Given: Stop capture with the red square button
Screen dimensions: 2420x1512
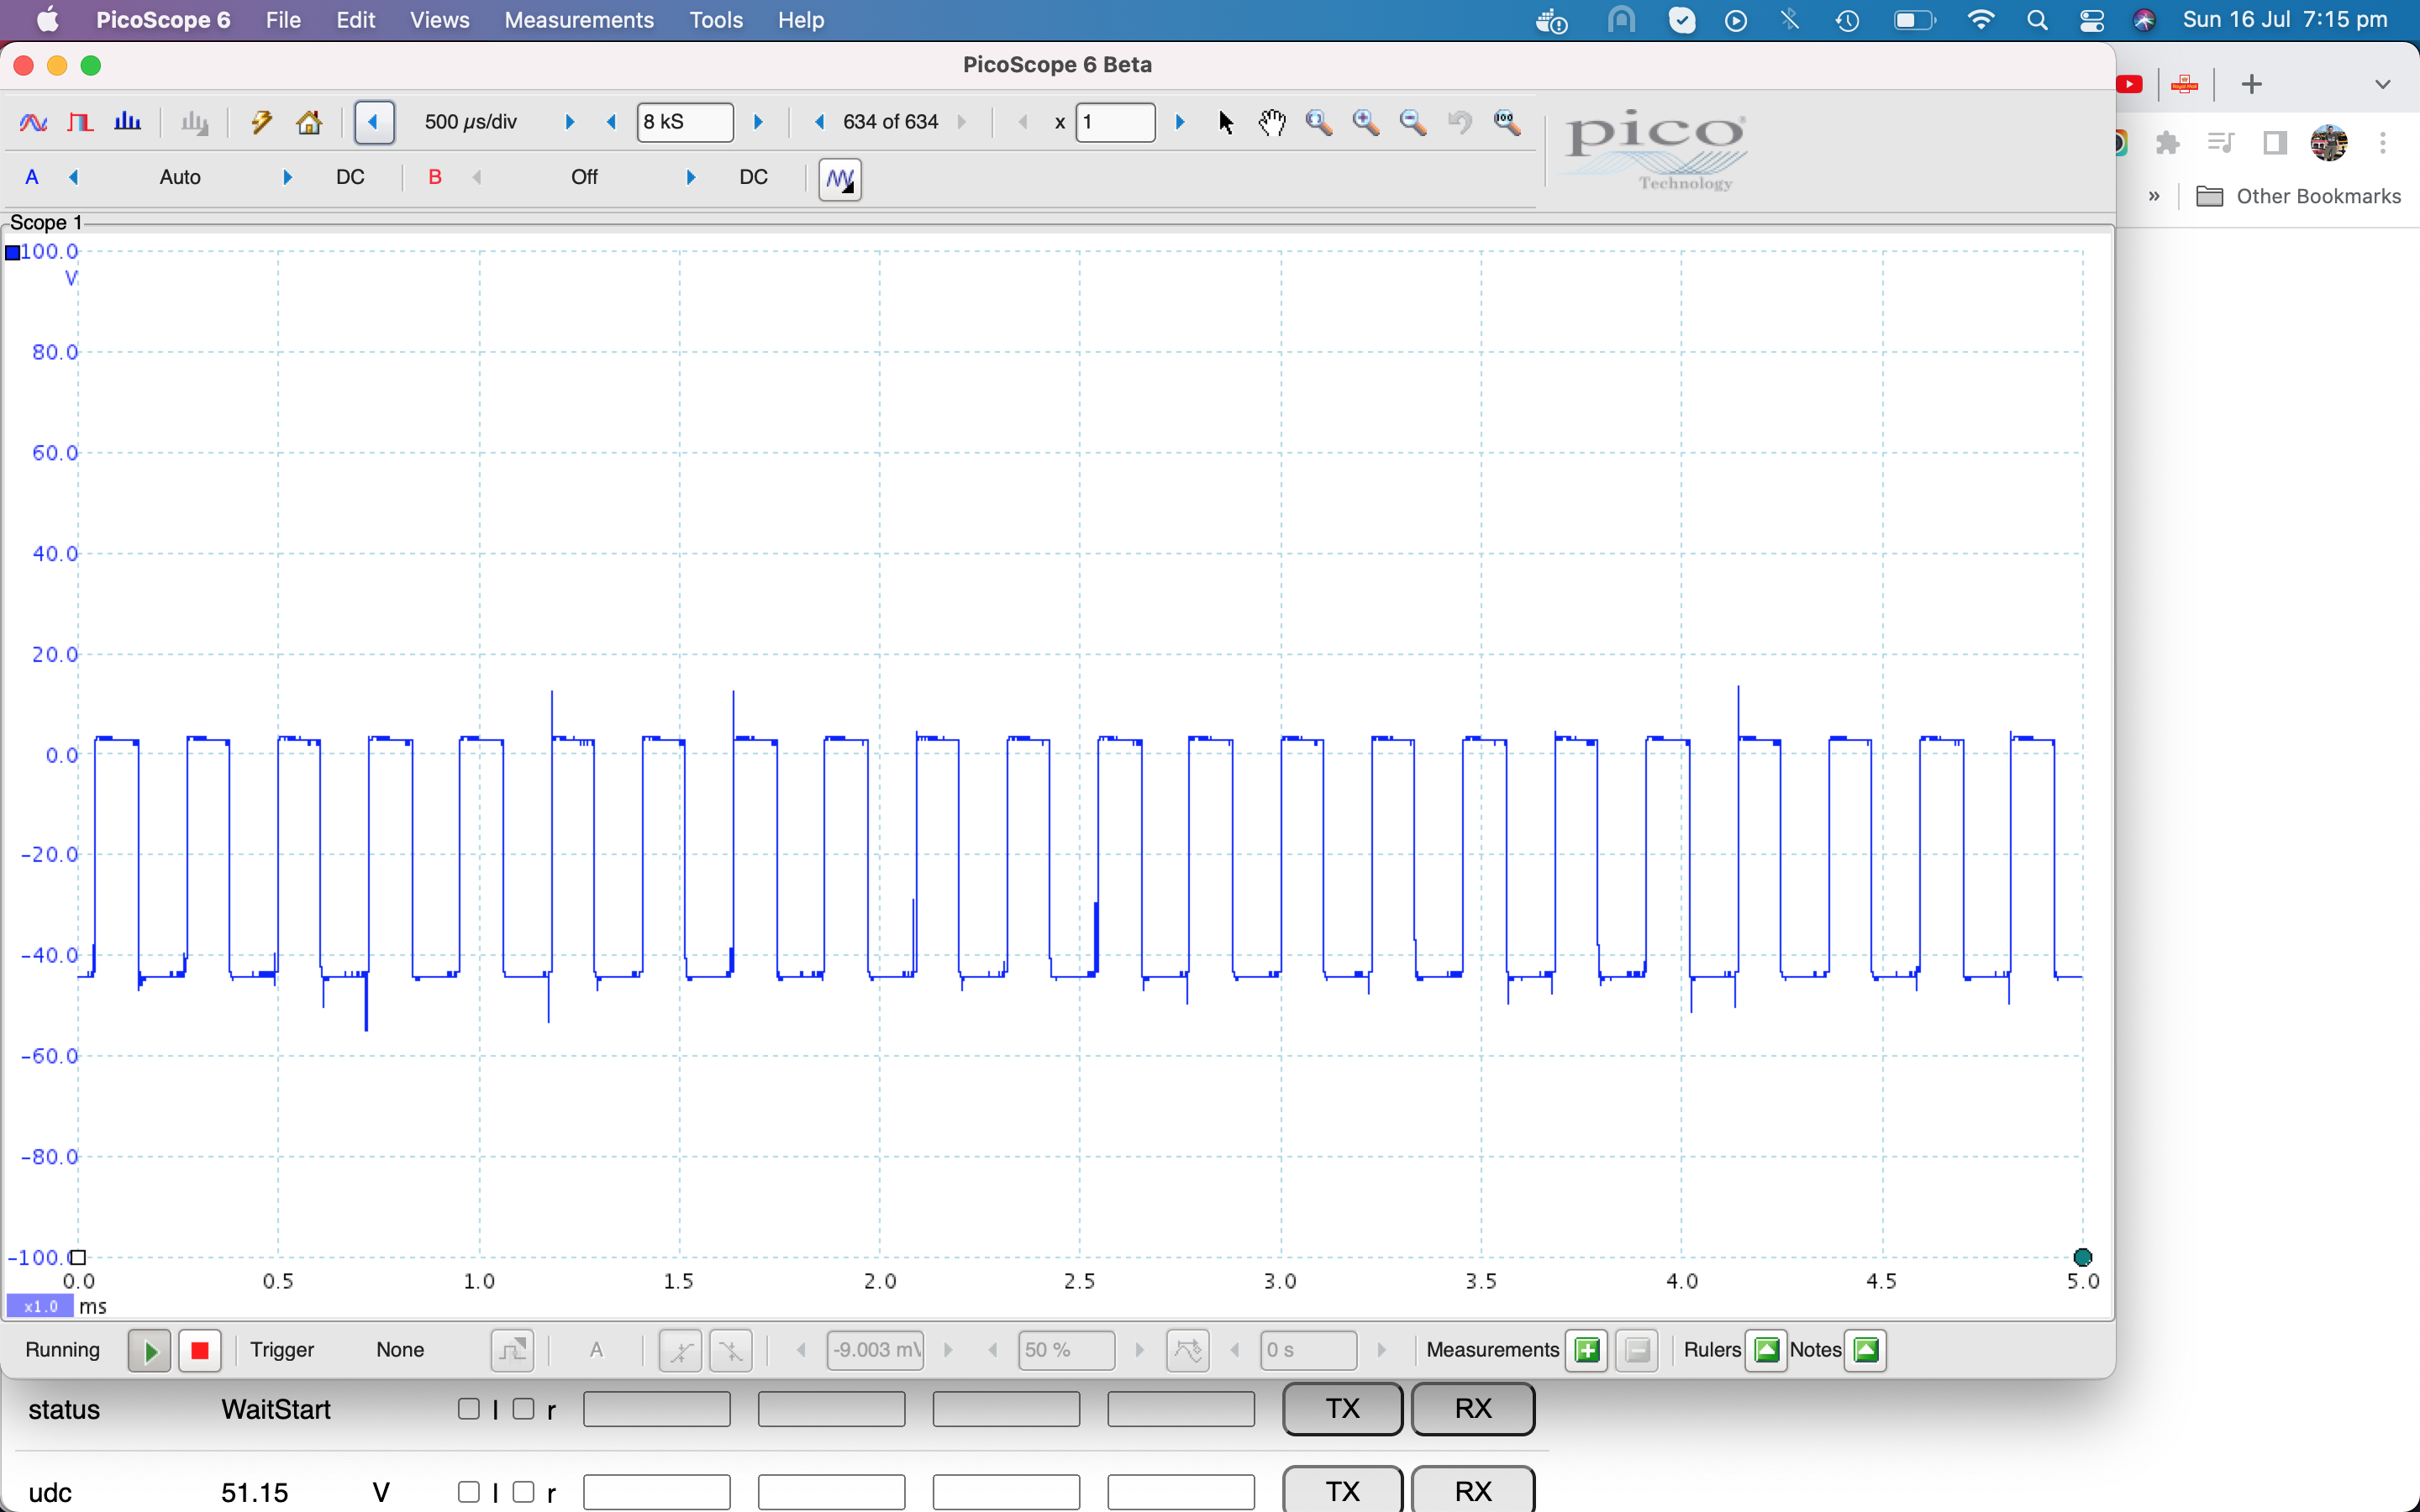Looking at the screenshot, I should (x=199, y=1351).
